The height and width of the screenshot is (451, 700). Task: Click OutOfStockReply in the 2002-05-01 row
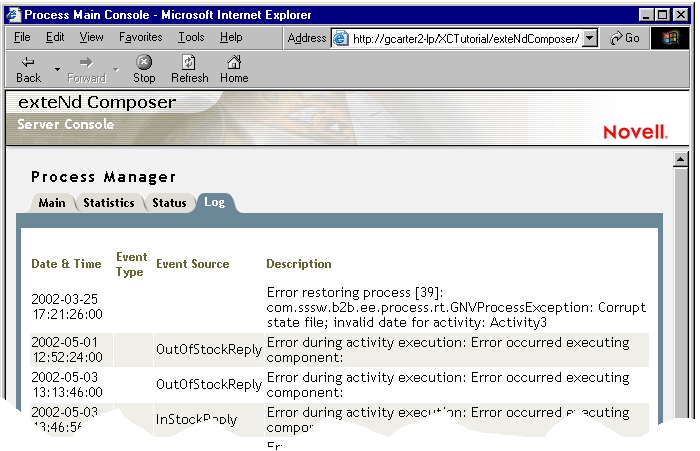208,350
